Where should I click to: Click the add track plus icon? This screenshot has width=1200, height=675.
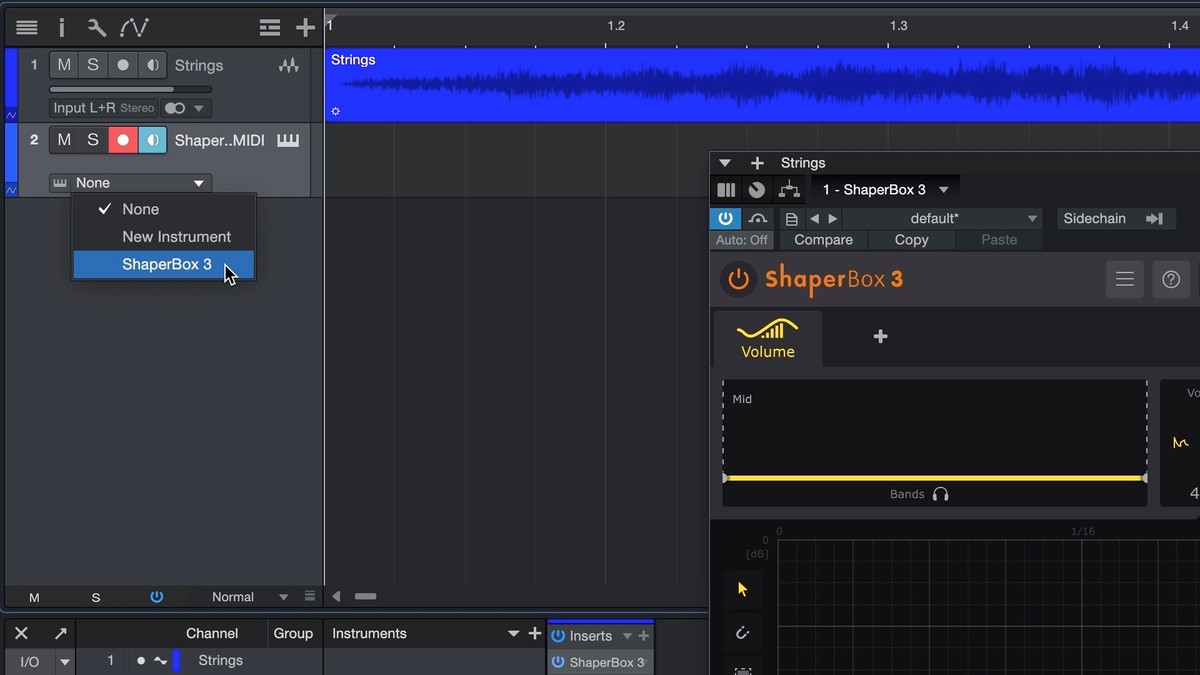coord(305,28)
